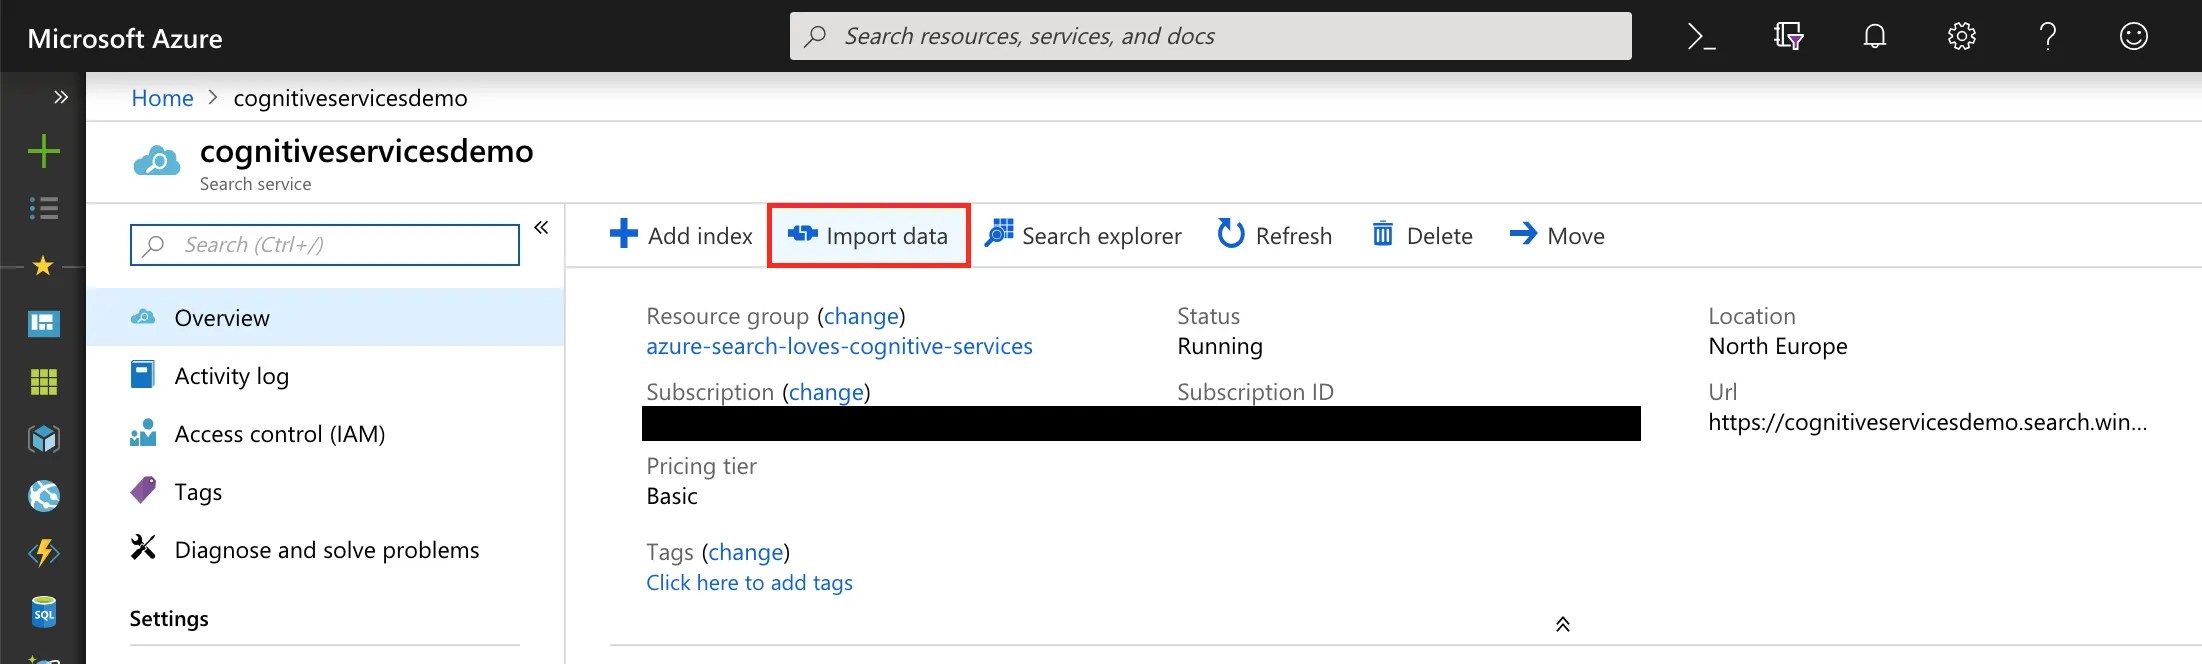Click Basic pricing tier value
Image resolution: width=2202 pixels, height=664 pixels.
672,496
